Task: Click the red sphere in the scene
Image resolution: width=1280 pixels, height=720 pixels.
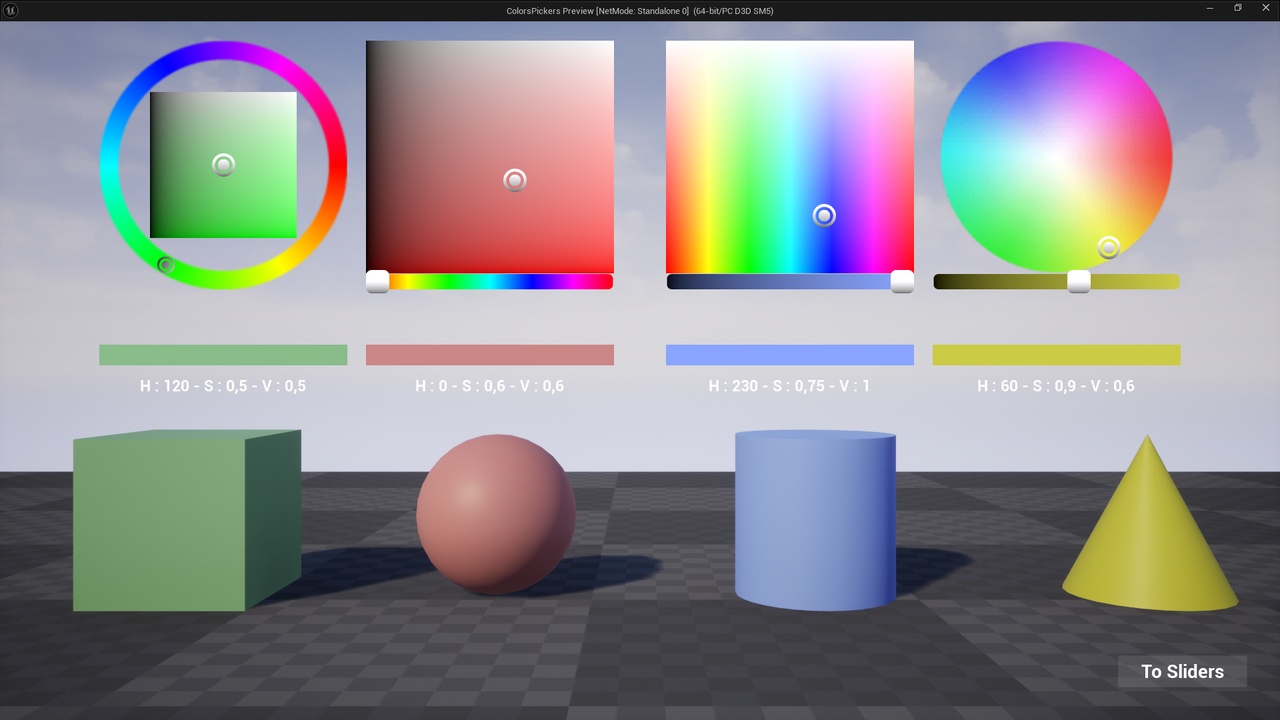Action: [496, 514]
